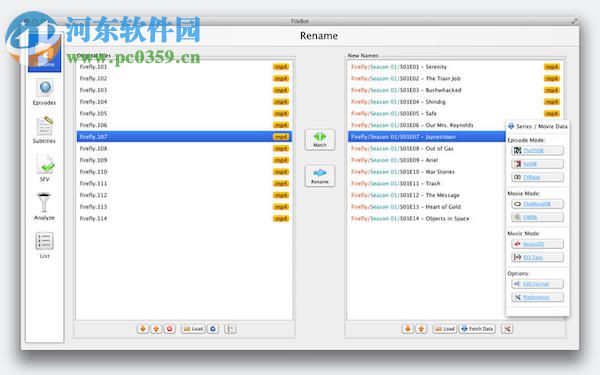Open the Analyze funnel panel
Screen dimensions: 600x375
click(44, 207)
